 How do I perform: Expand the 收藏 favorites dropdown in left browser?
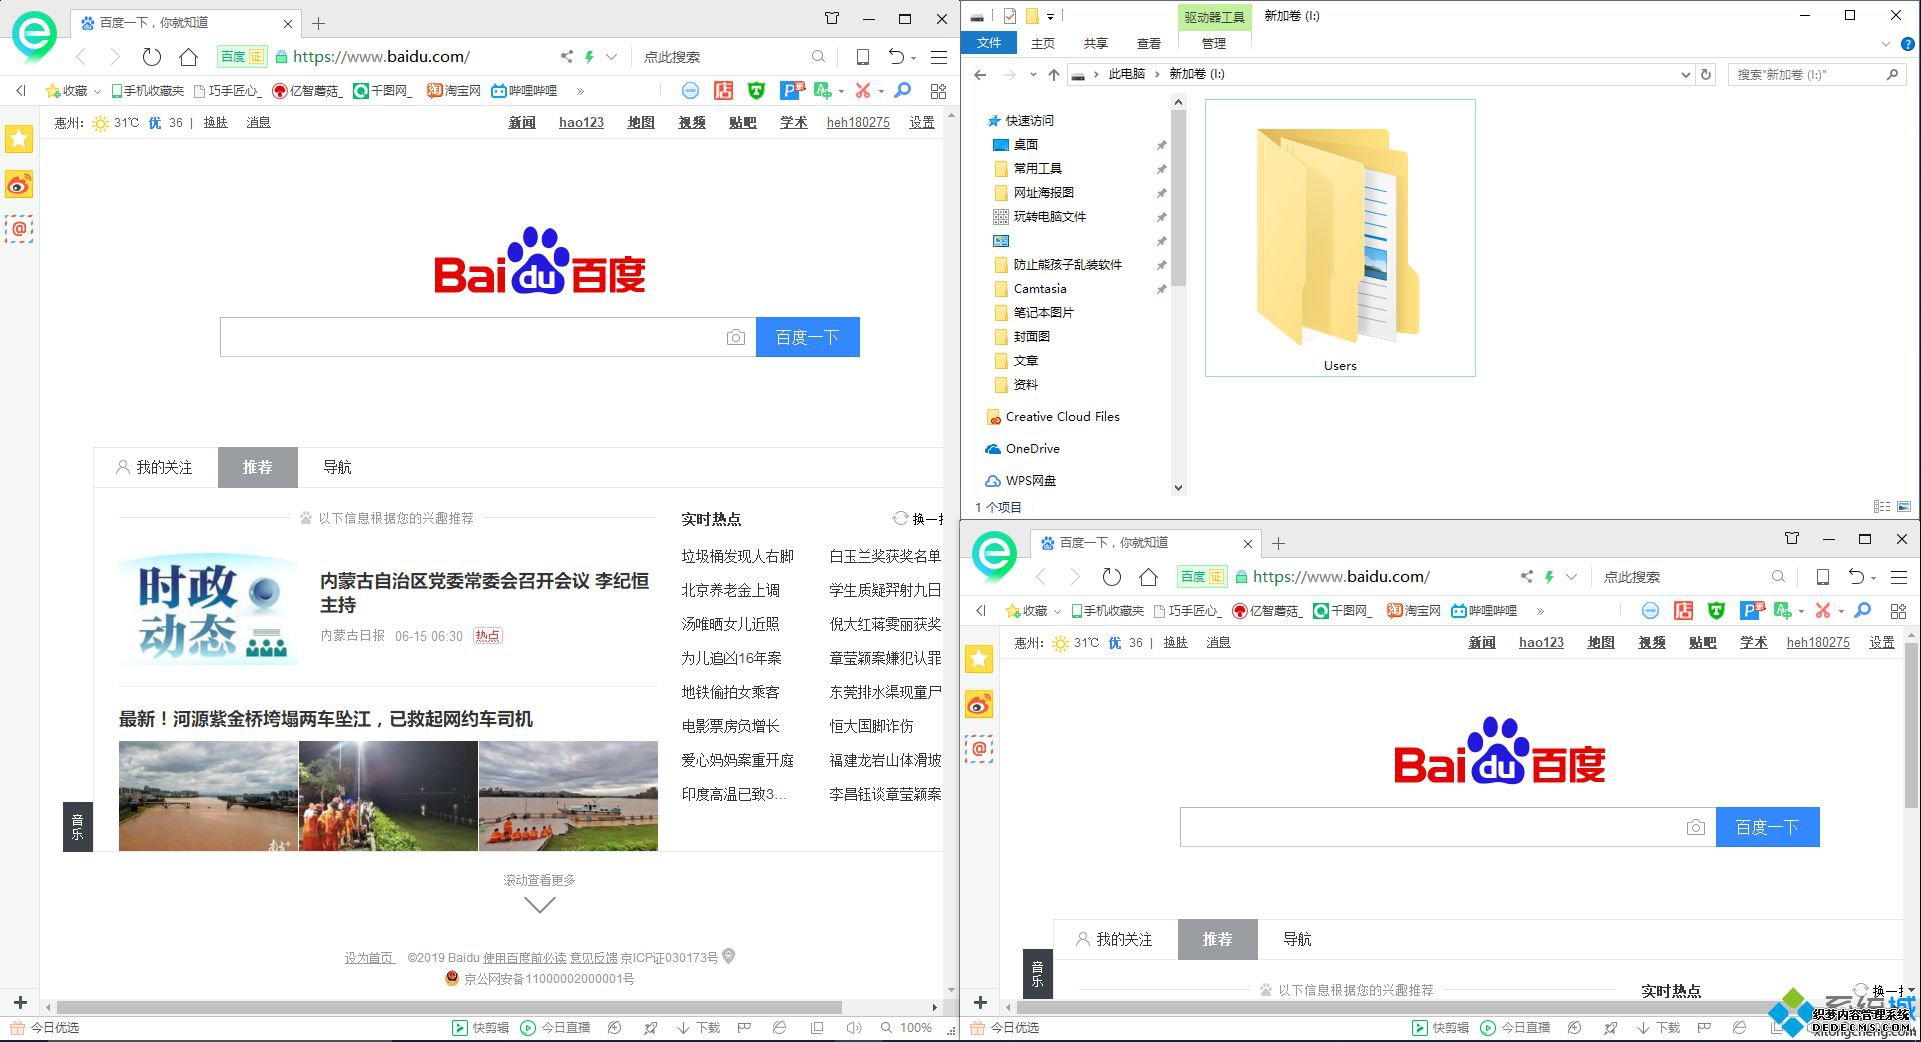(97, 92)
